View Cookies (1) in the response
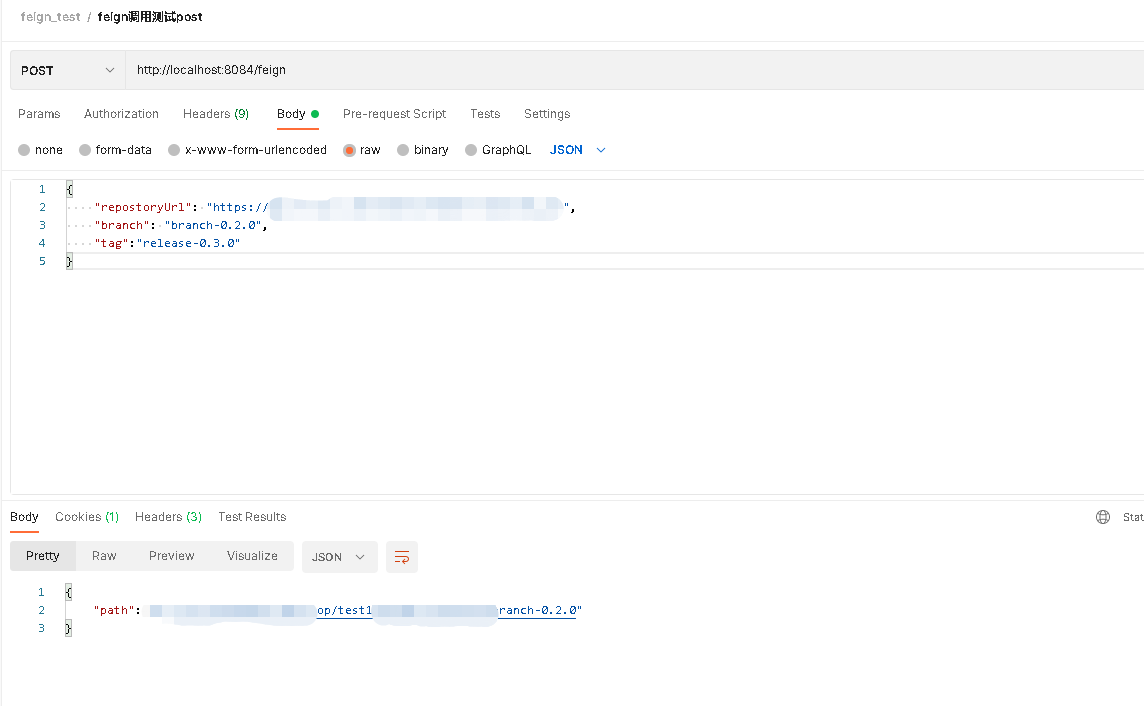The width and height of the screenshot is (1144, 706). tap(86, 517)
